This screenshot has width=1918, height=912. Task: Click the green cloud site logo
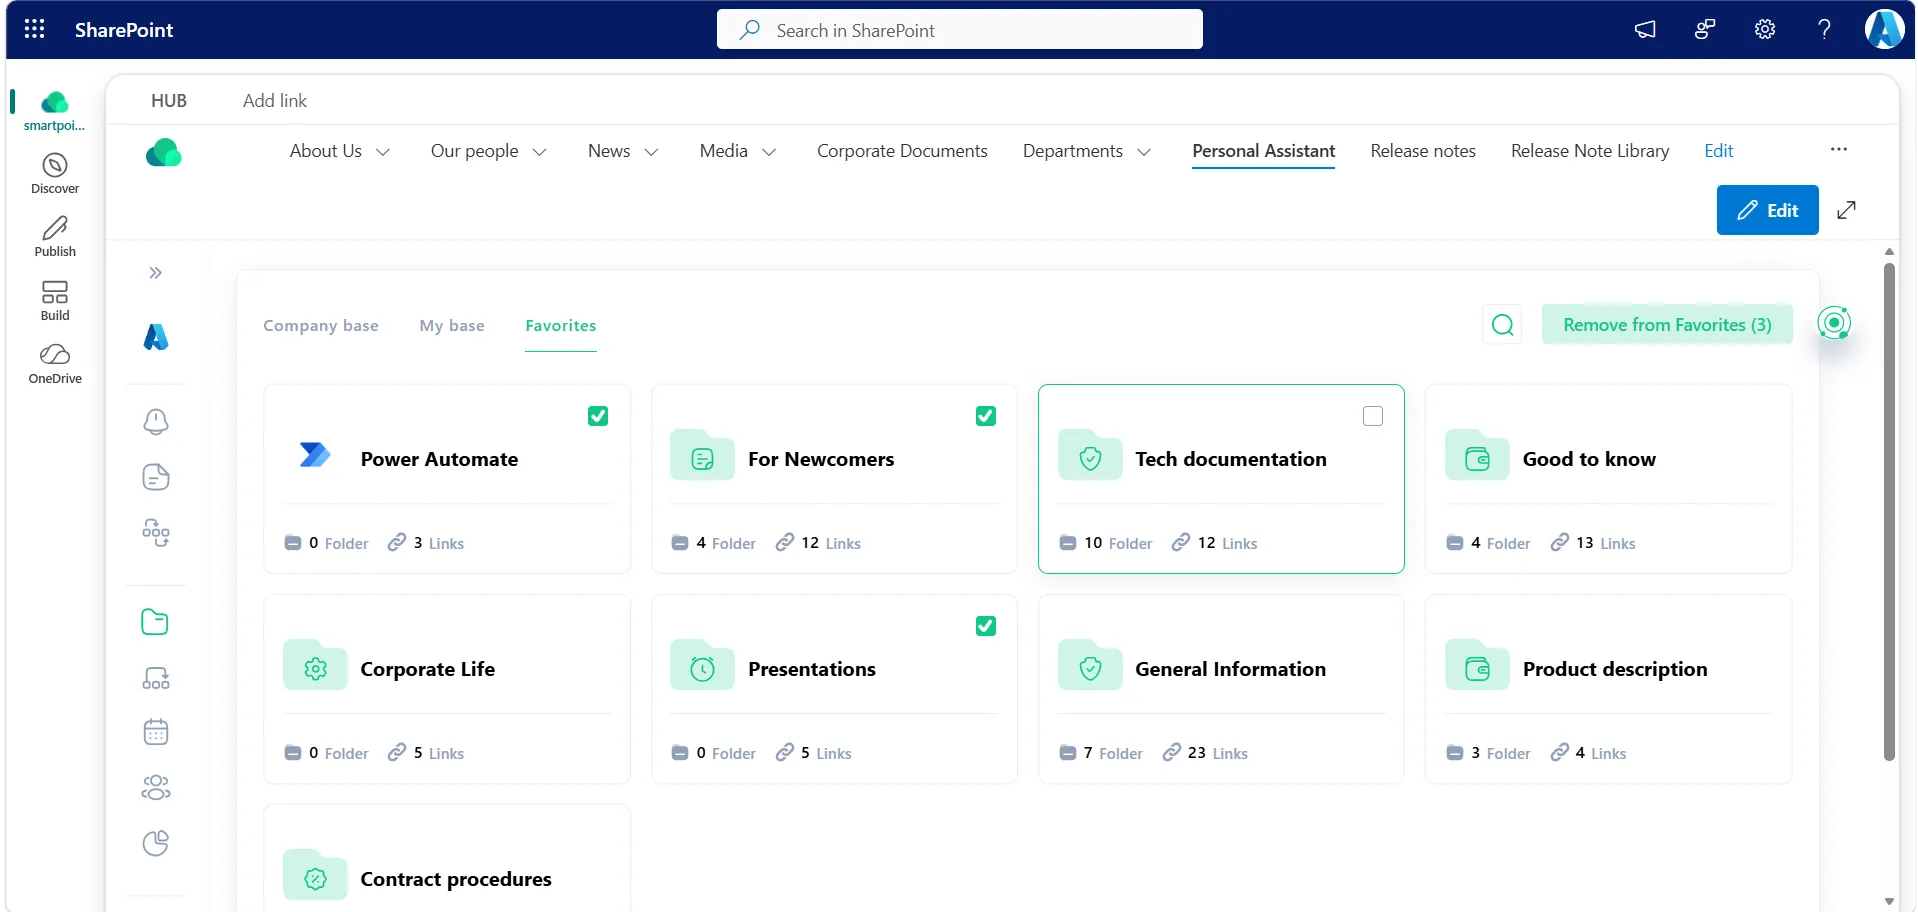(164, 152)
